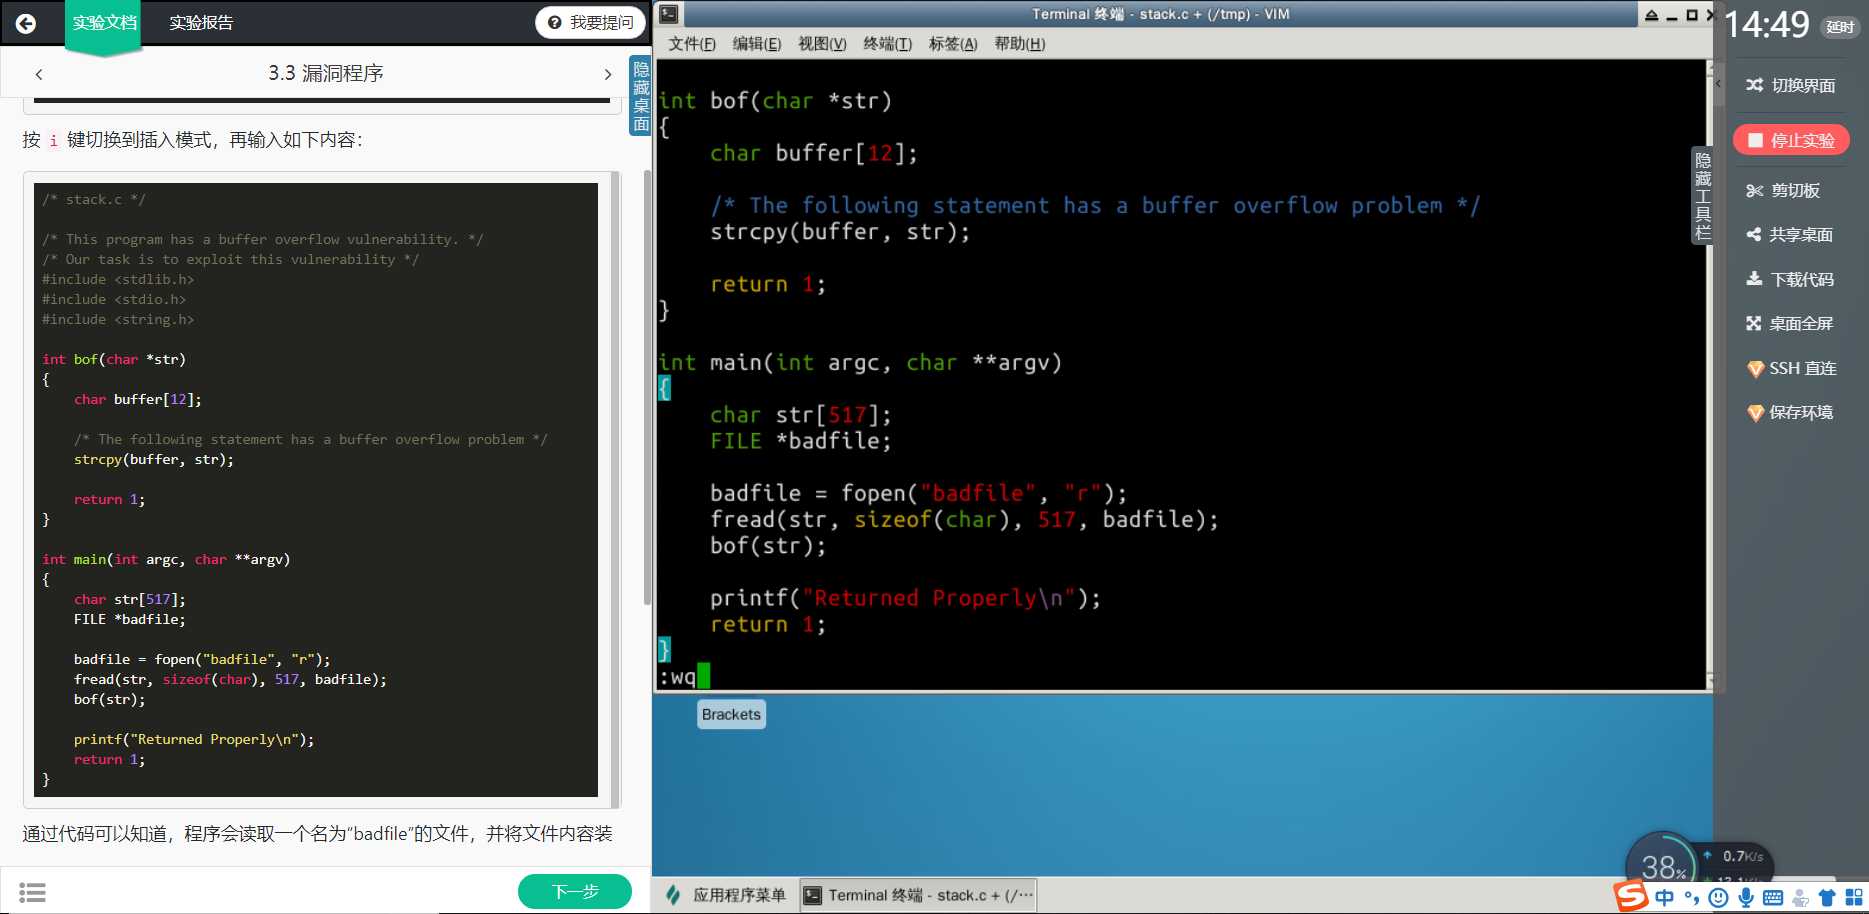The height and width of the screenshot is (914, 1869).
Task: Open the 文件(F) menu
Action: coord(692,44)
